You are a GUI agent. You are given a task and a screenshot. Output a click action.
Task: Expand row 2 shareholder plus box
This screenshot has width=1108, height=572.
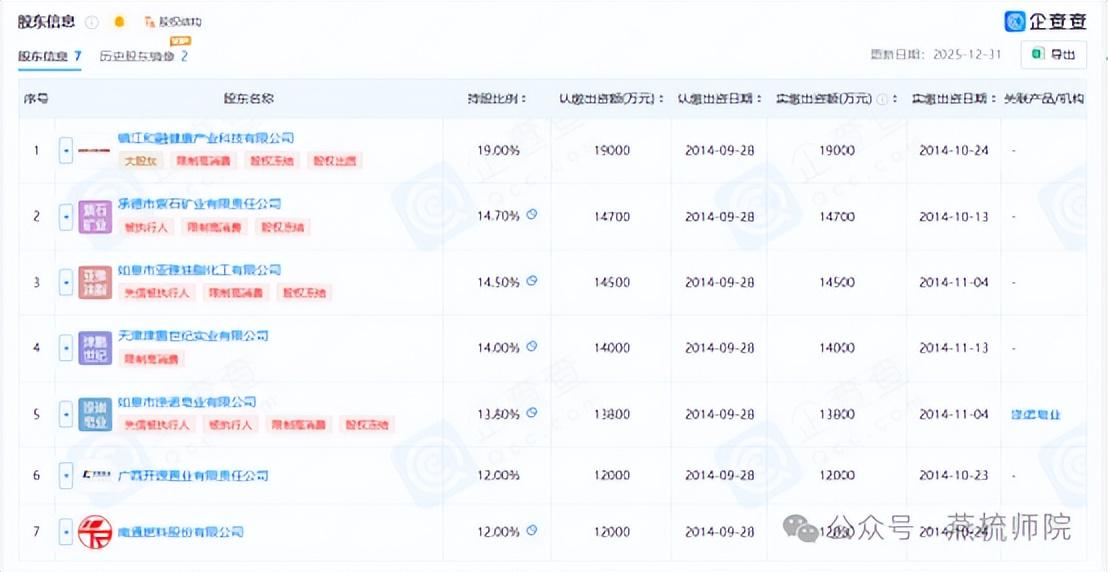click(66, 216)
